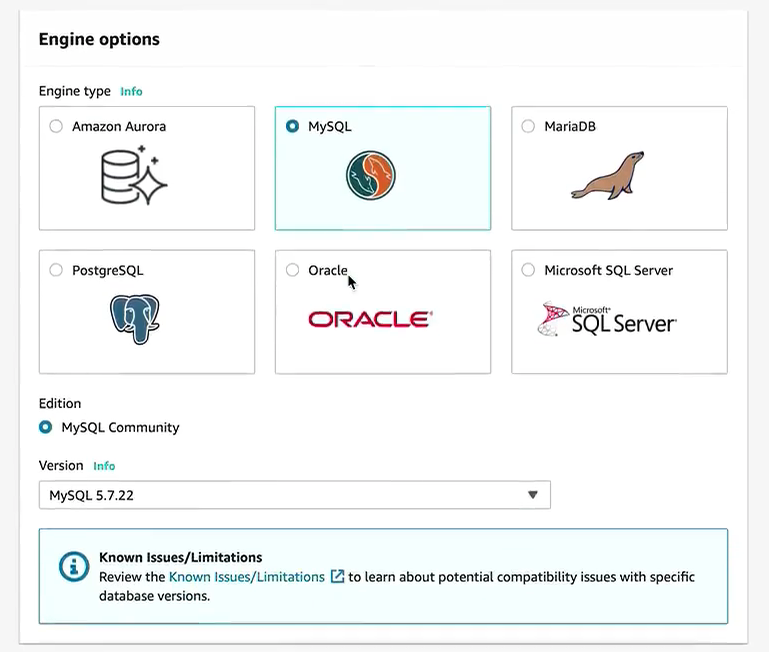Select the Amazon Aurora radio button
This screenshot has width=769, height=652.
coord(56,127)
